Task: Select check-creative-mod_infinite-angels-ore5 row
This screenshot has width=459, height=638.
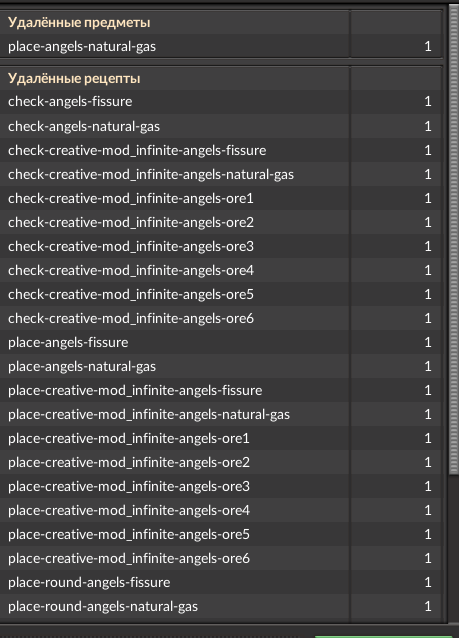Action: tap(221, 294)
